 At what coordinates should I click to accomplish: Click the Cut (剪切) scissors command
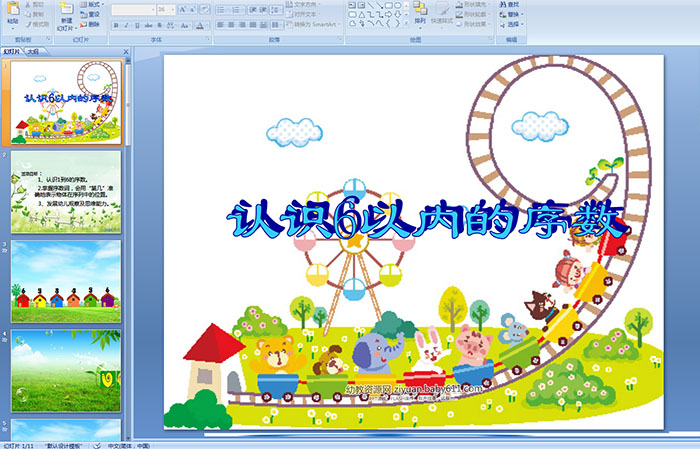coord(34,4)
